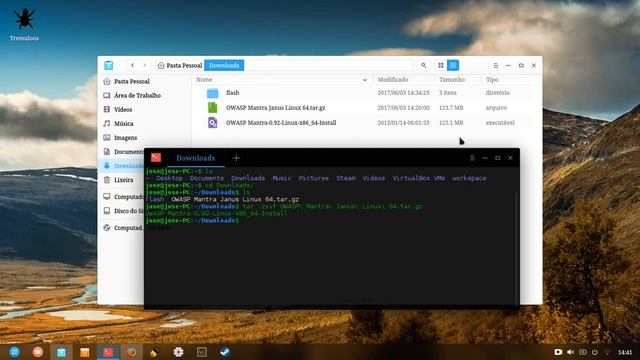Select the flash folder icon

[x=213, y=93]
